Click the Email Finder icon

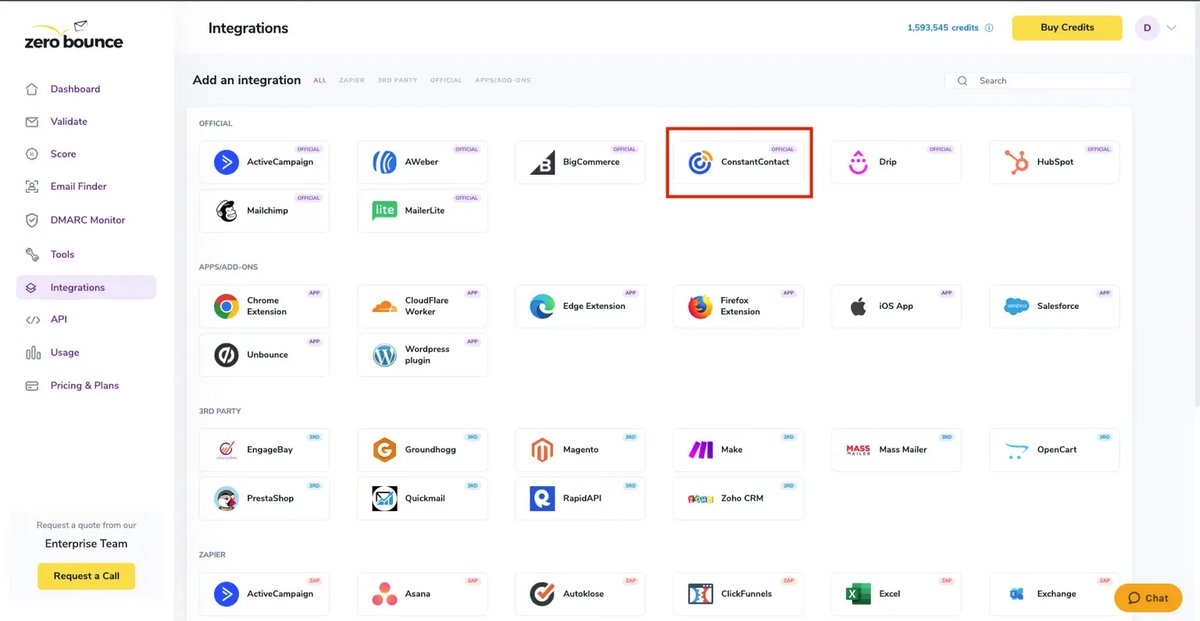tap(32, 187)
